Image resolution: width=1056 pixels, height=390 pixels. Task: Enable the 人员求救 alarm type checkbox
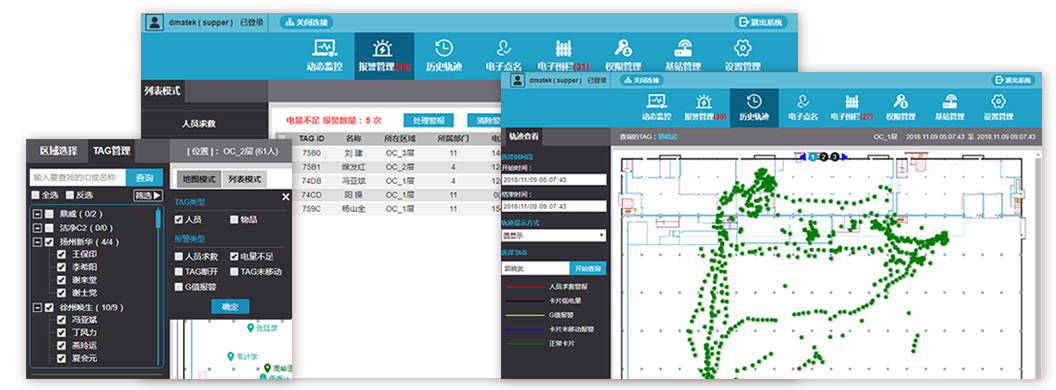point(178,257)
